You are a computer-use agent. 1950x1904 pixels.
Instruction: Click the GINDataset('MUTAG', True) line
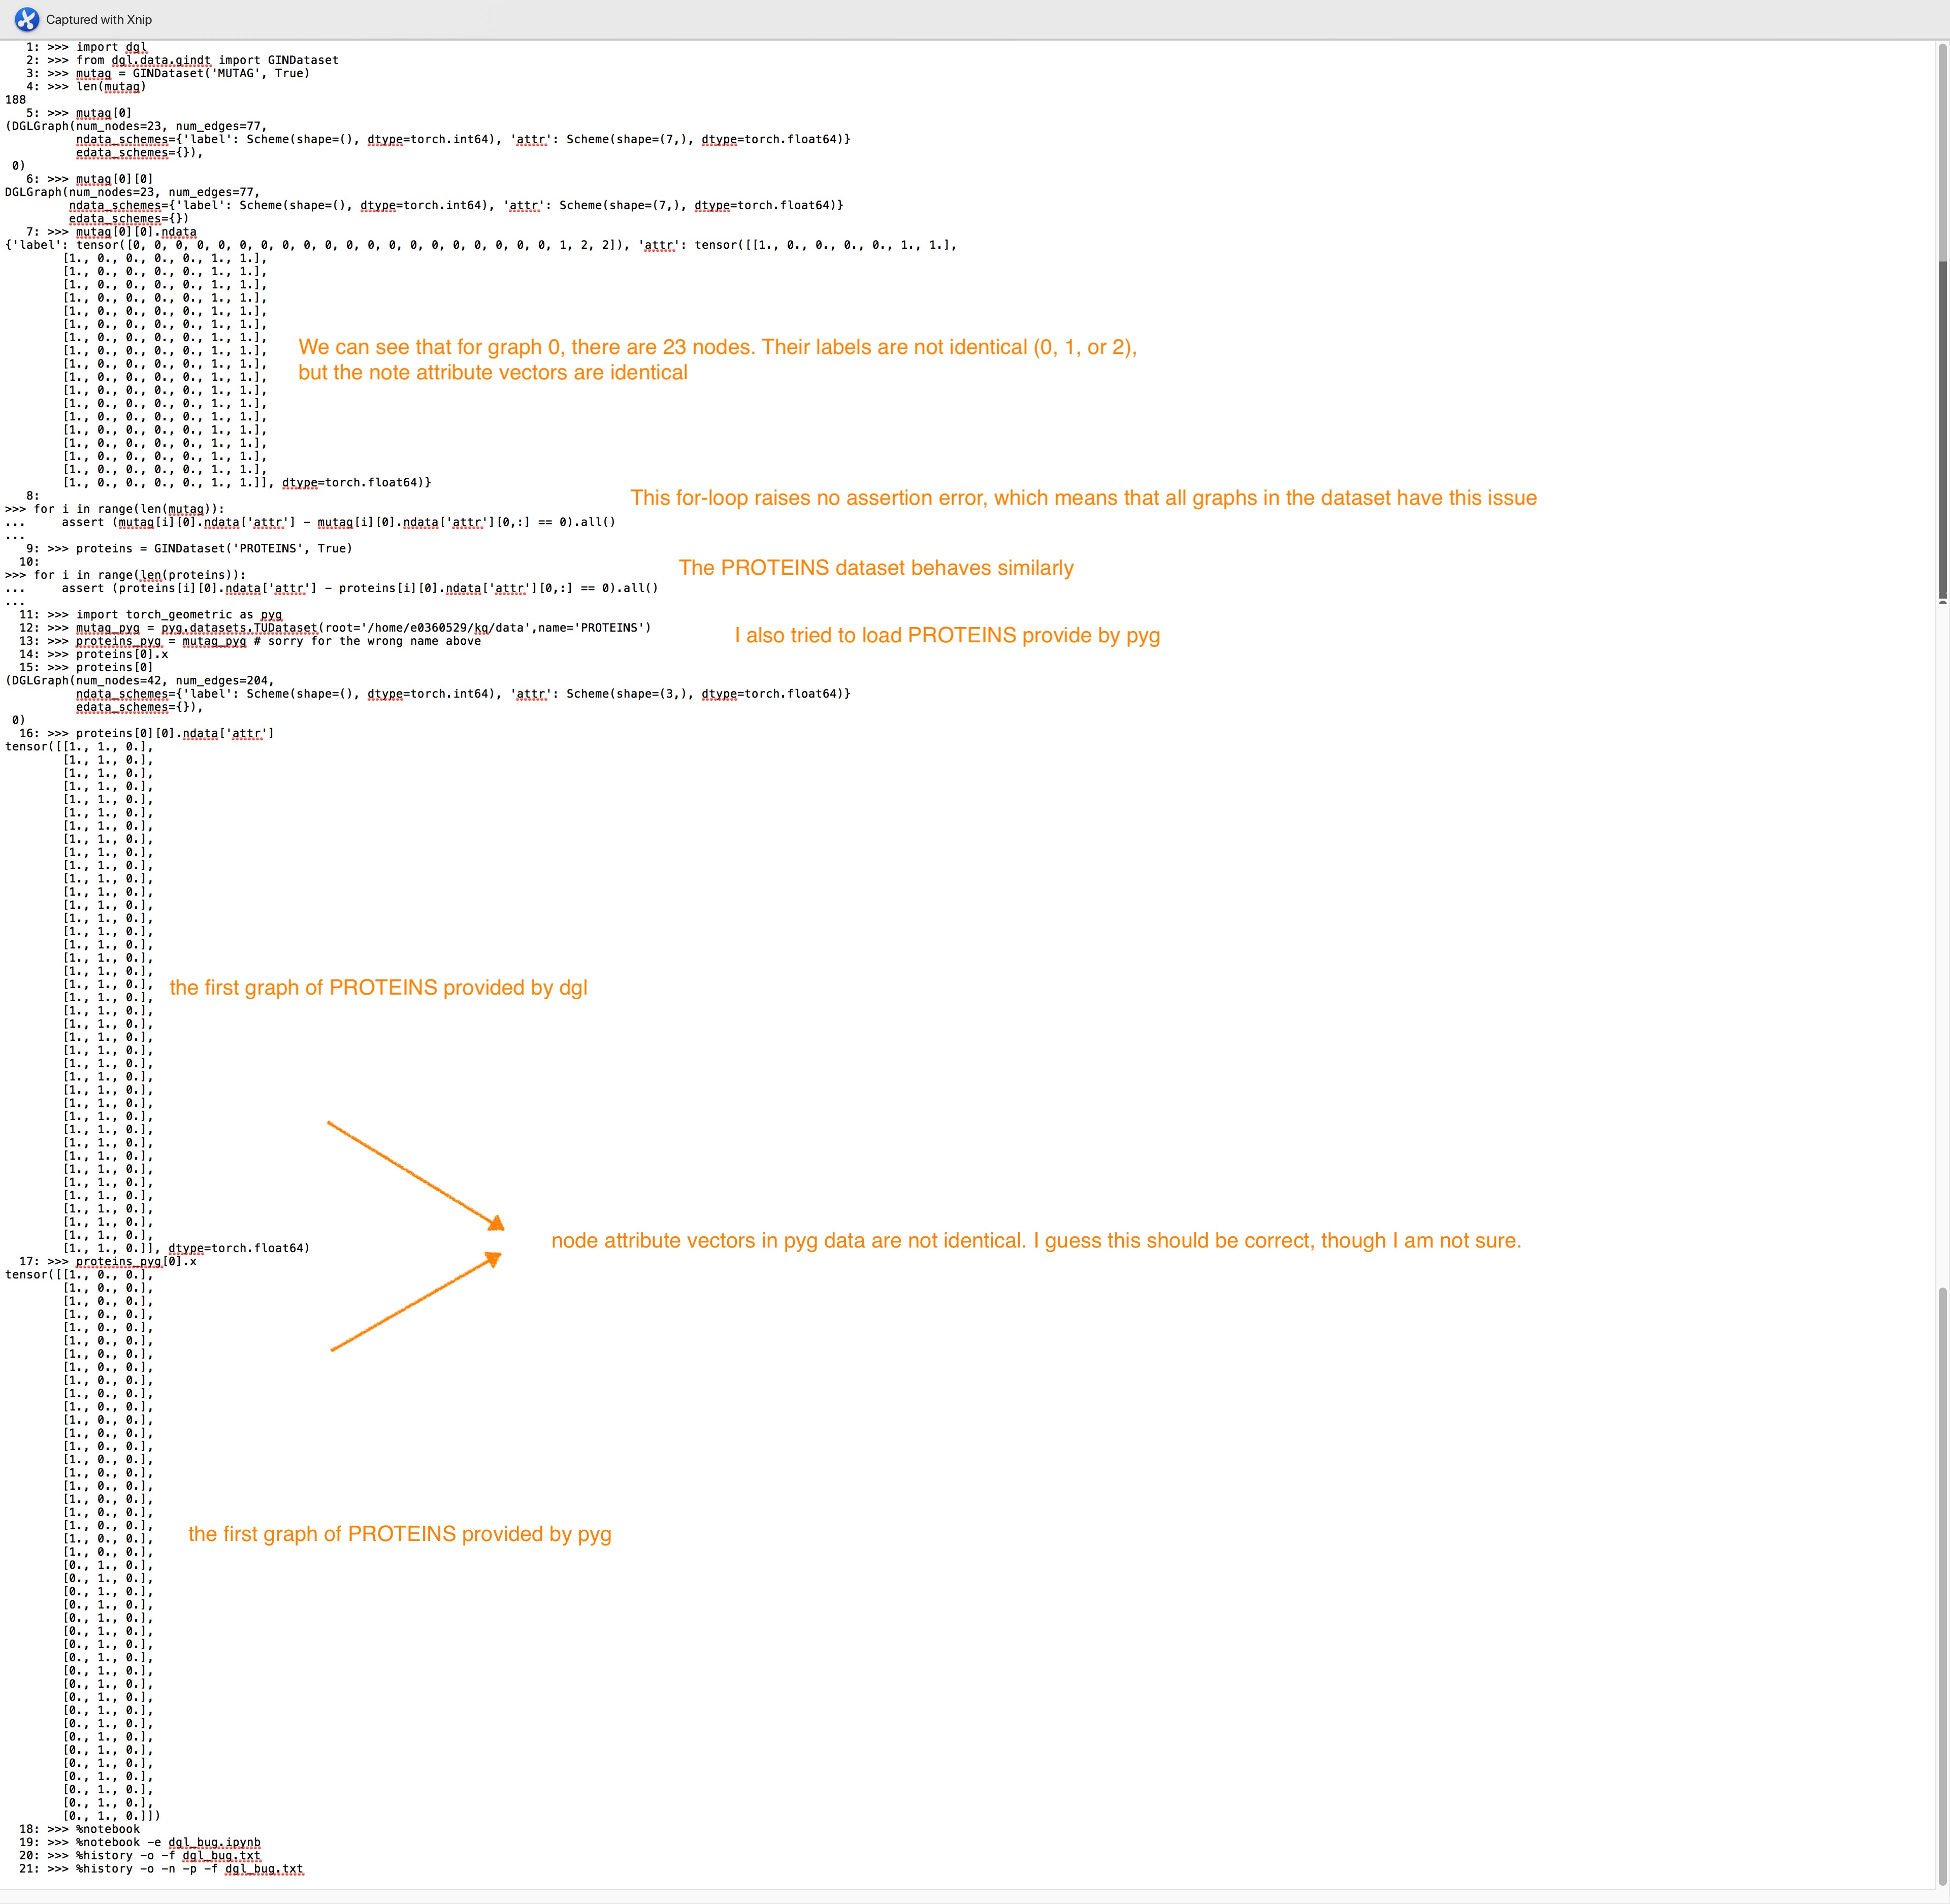(x=192, y=73)
